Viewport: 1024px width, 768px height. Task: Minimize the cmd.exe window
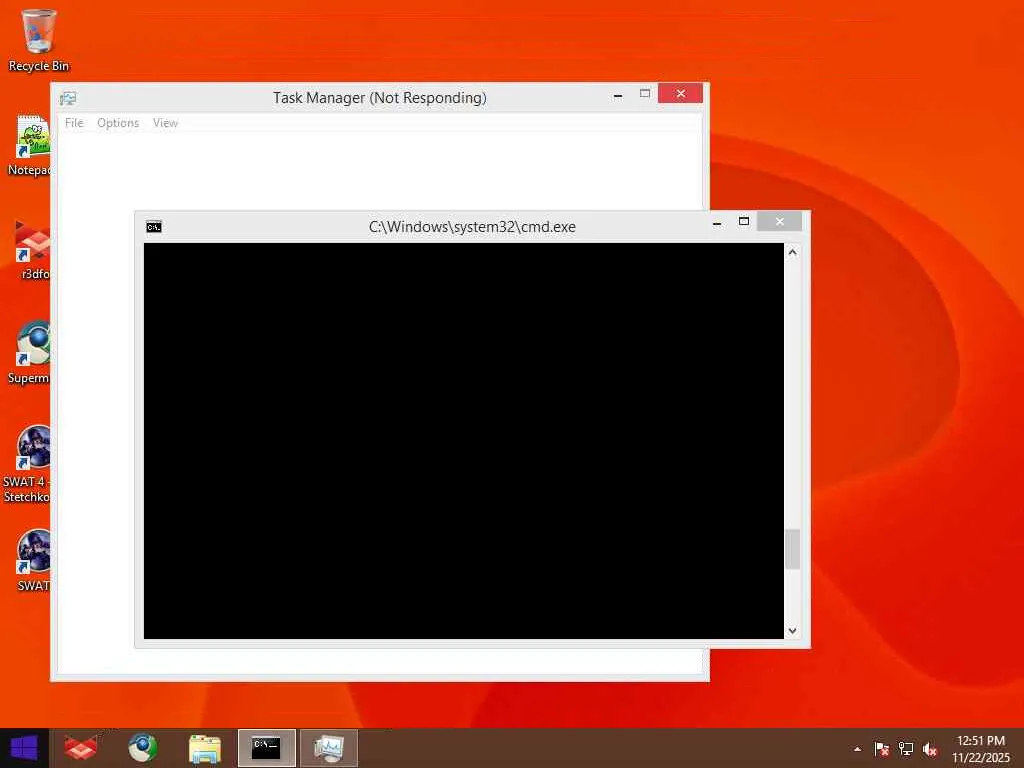(717, 223)
